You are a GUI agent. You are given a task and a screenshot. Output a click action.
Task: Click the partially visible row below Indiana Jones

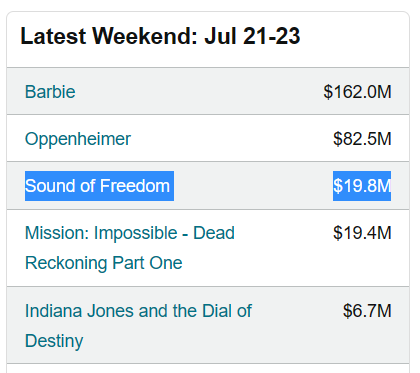click(208, 368)
